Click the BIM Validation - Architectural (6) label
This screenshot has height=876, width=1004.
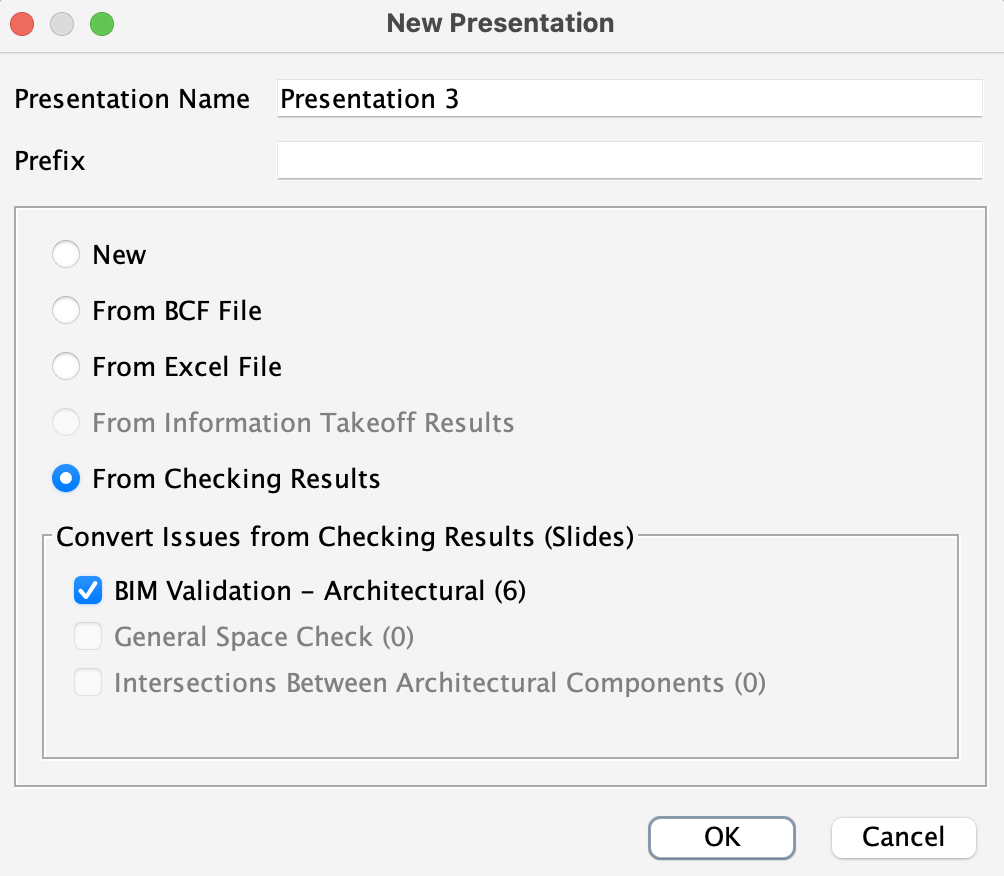click(320, 591)
